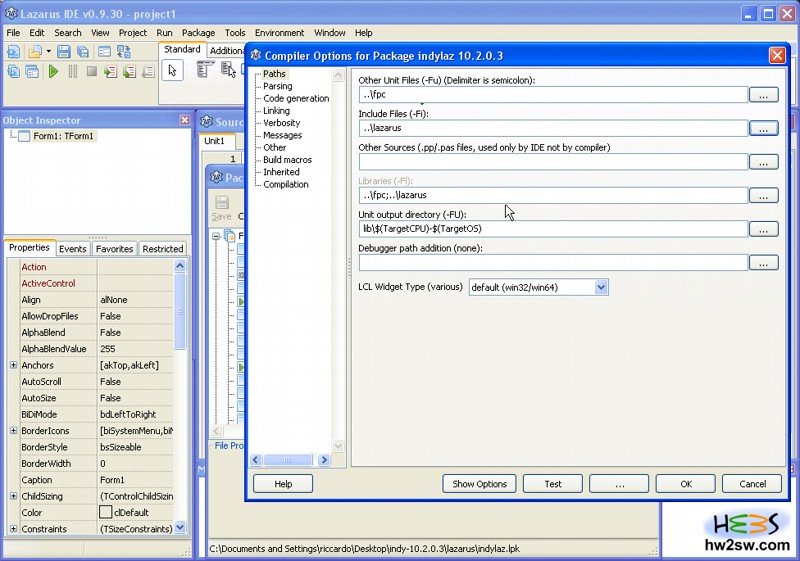The width and height of the screenshot is (800, 561).
Task: Select Verbosity in options tree
Action: [282, 123]
